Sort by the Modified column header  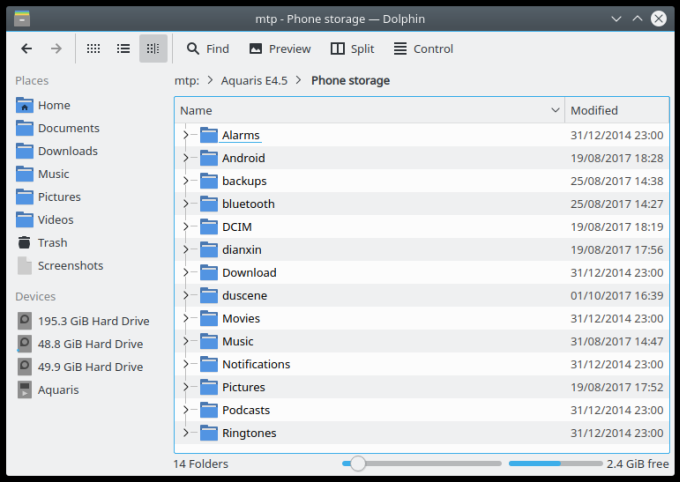(x=617, y=111)
